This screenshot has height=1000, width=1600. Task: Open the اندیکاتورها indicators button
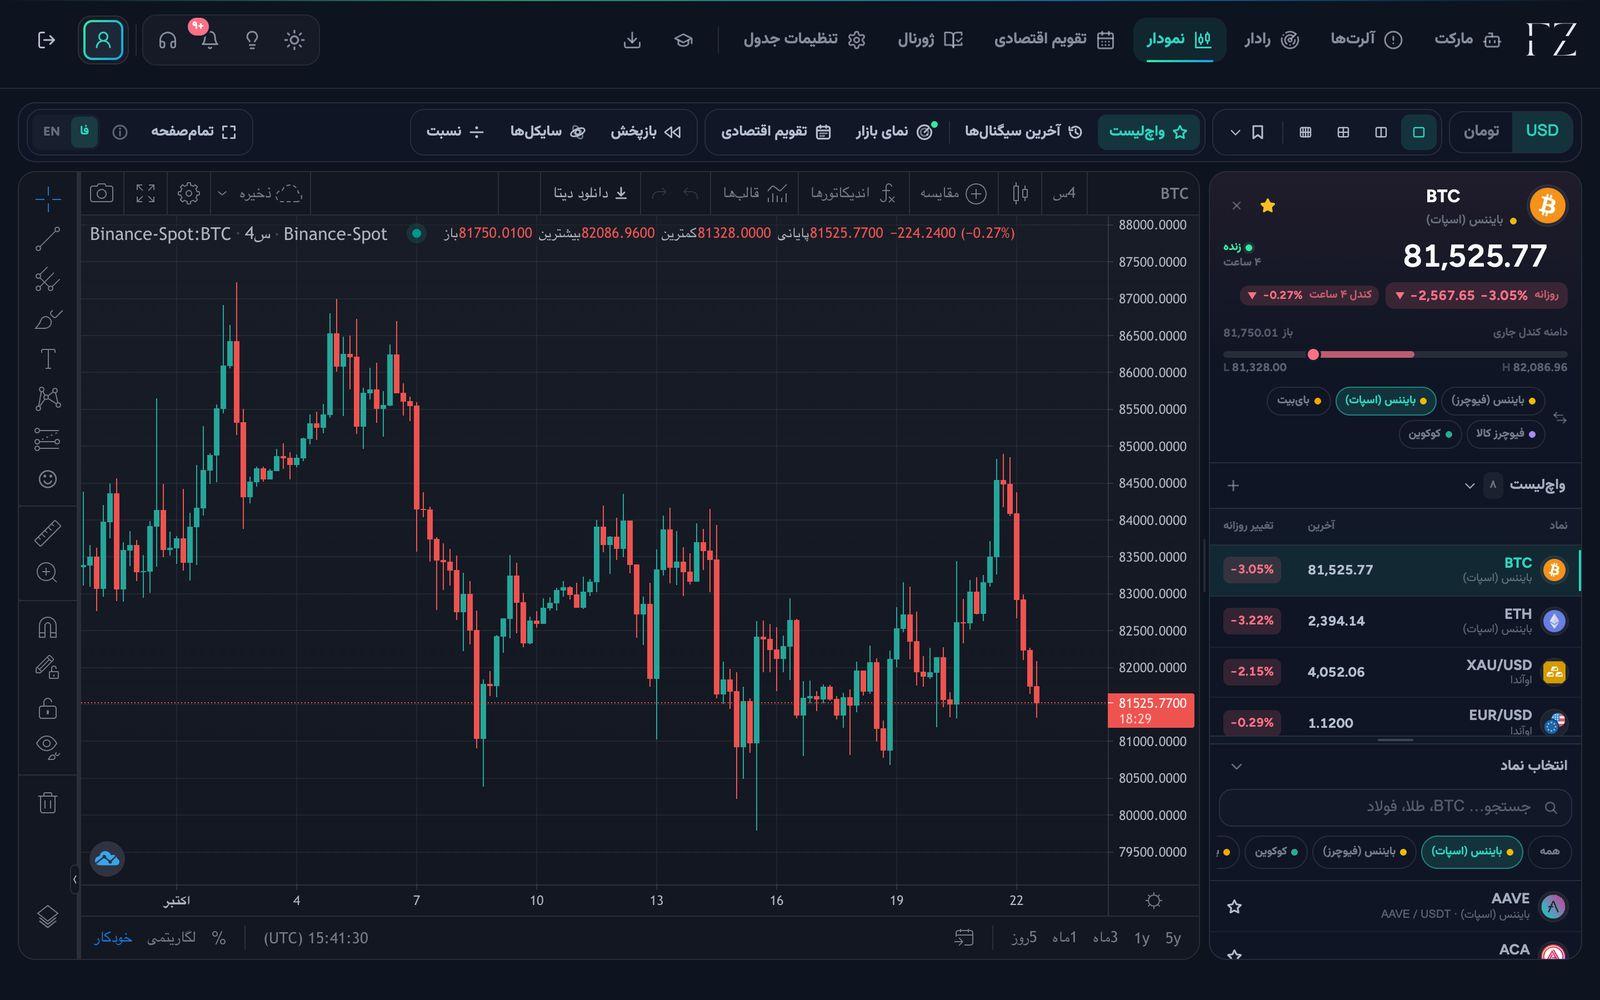coord(853,193)
